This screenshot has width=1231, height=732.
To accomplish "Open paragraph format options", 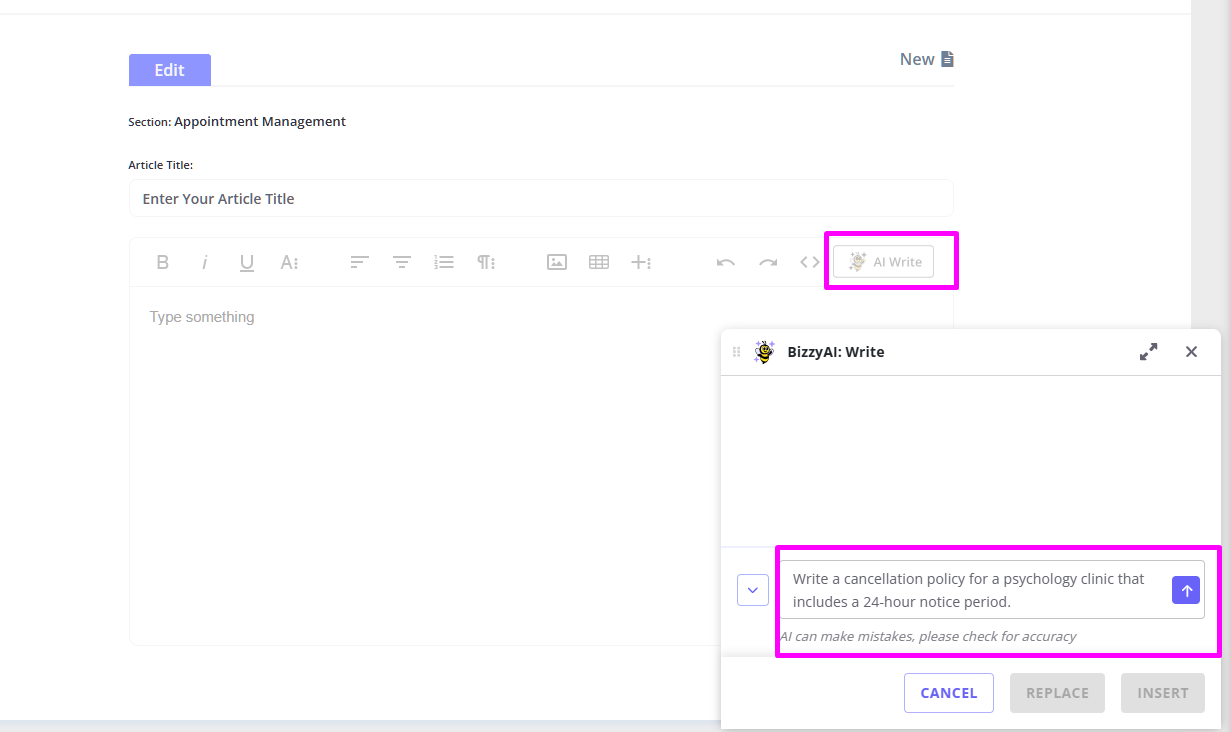I will click(486, 263).
